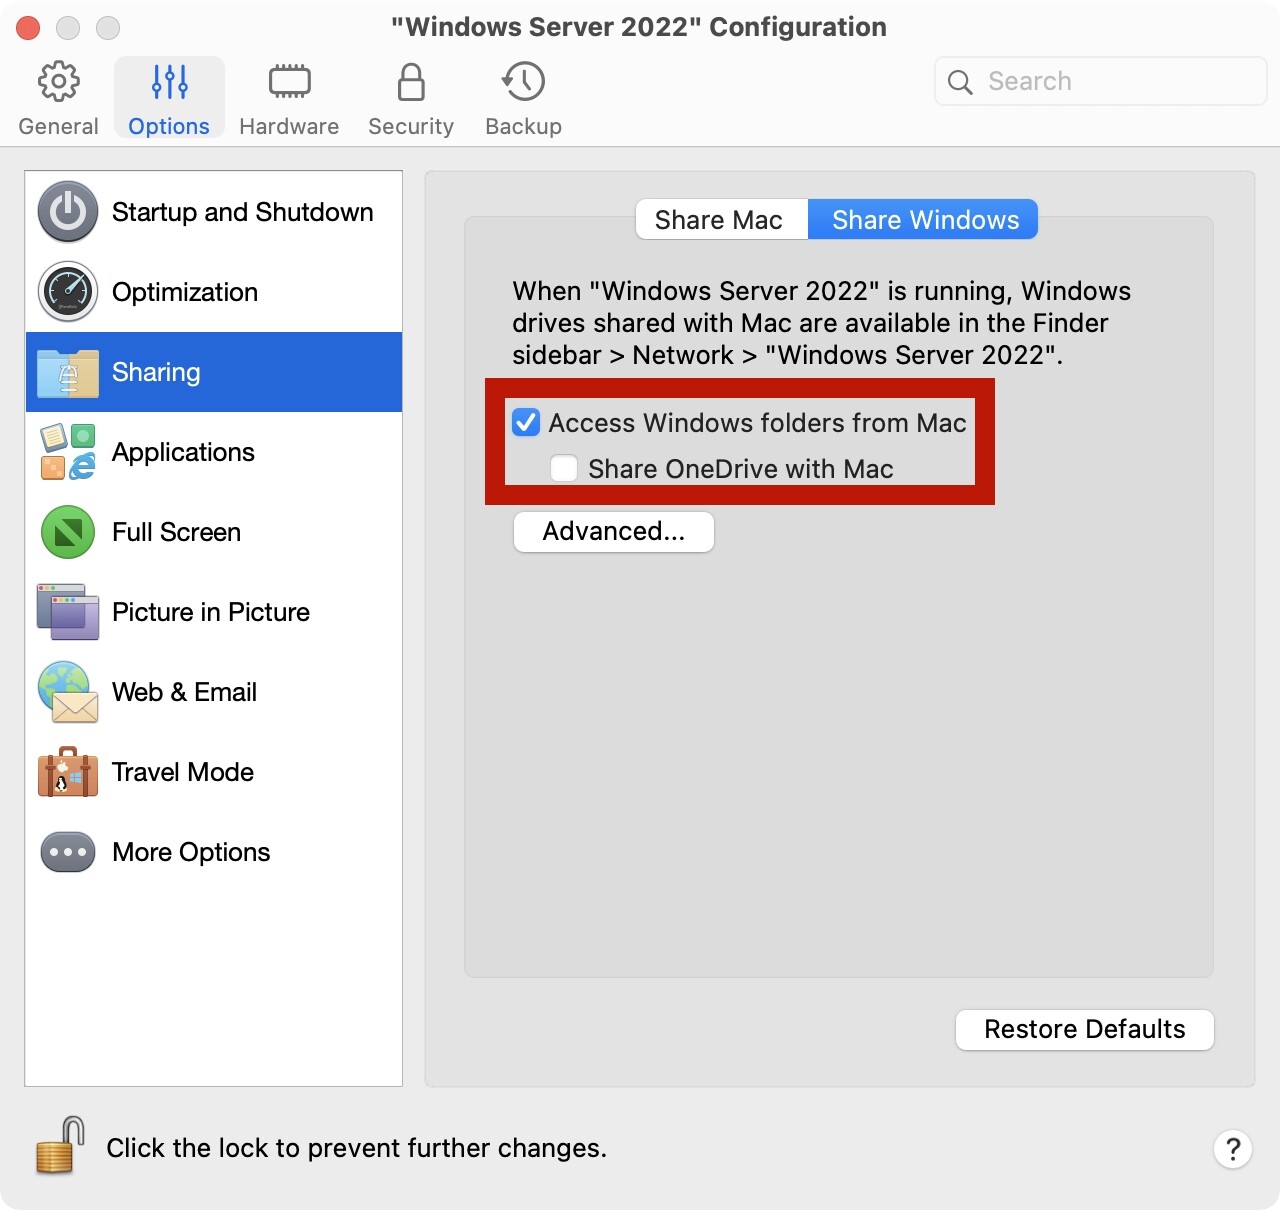Open the General gear settings tab
1280x1210 pixels.
pyautogui.click(x=59, y=83)
